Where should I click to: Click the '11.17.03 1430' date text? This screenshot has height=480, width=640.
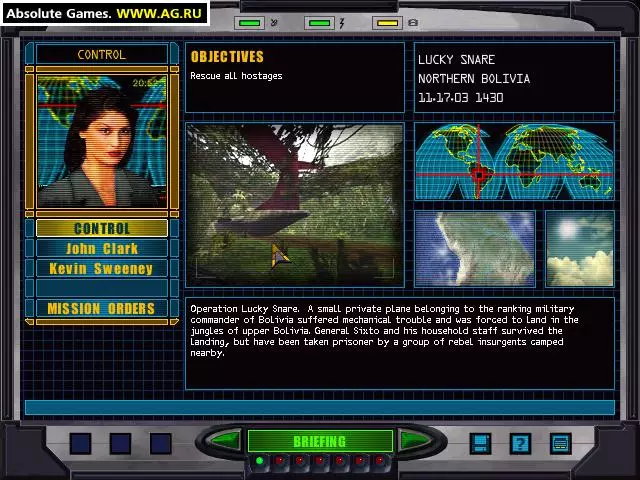coord(460,98)
